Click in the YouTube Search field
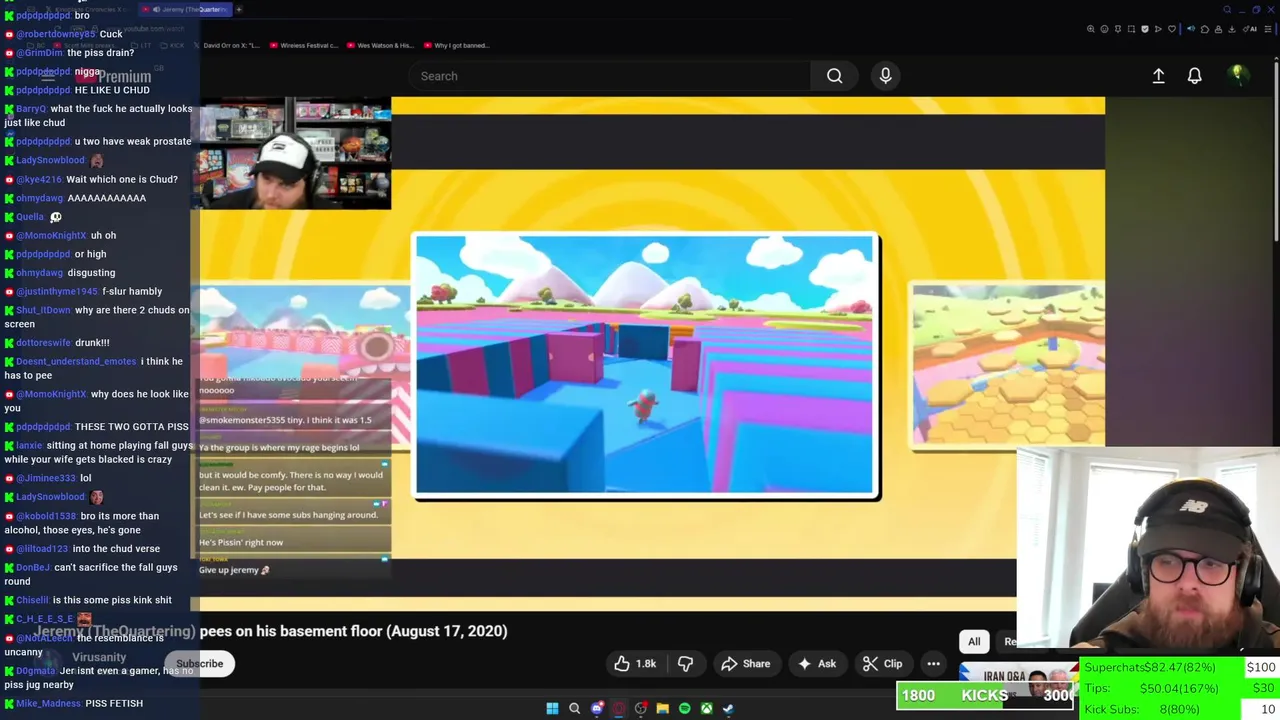This screenshot has width=1280, height=720. (x=610, y=76)
